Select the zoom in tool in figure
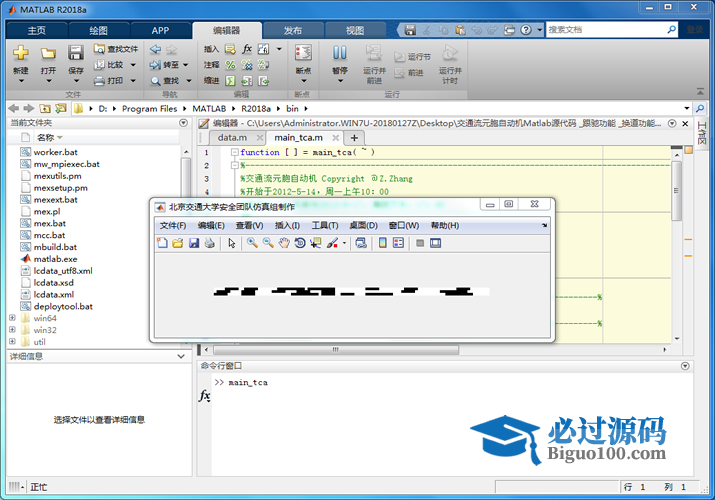The width and height of the screenshot is (715, 500). point(252,243)
